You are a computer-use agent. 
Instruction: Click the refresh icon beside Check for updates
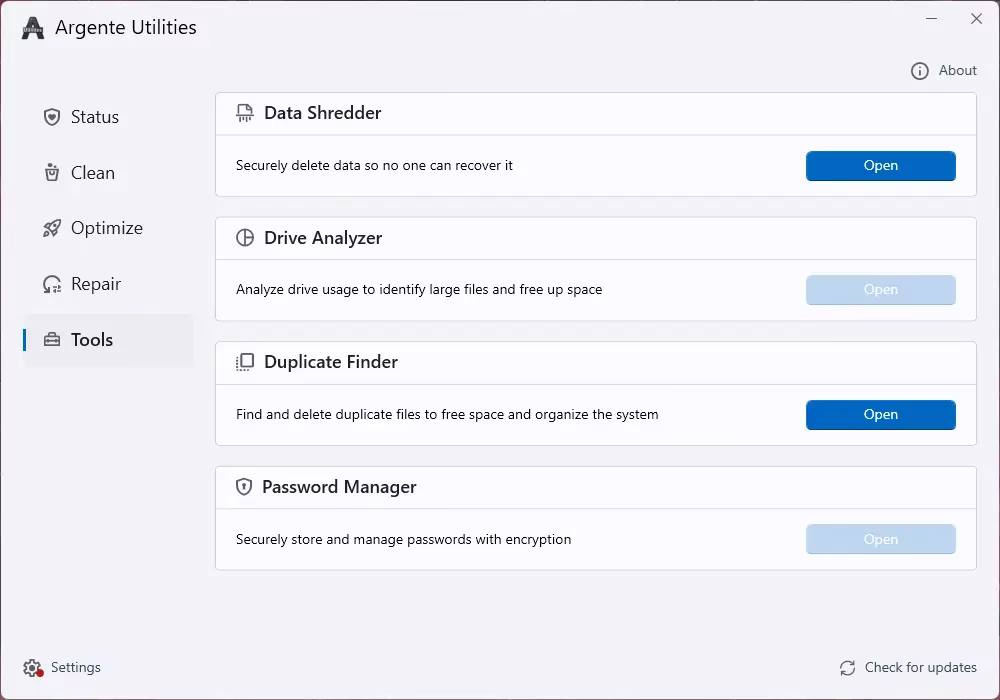847,667
